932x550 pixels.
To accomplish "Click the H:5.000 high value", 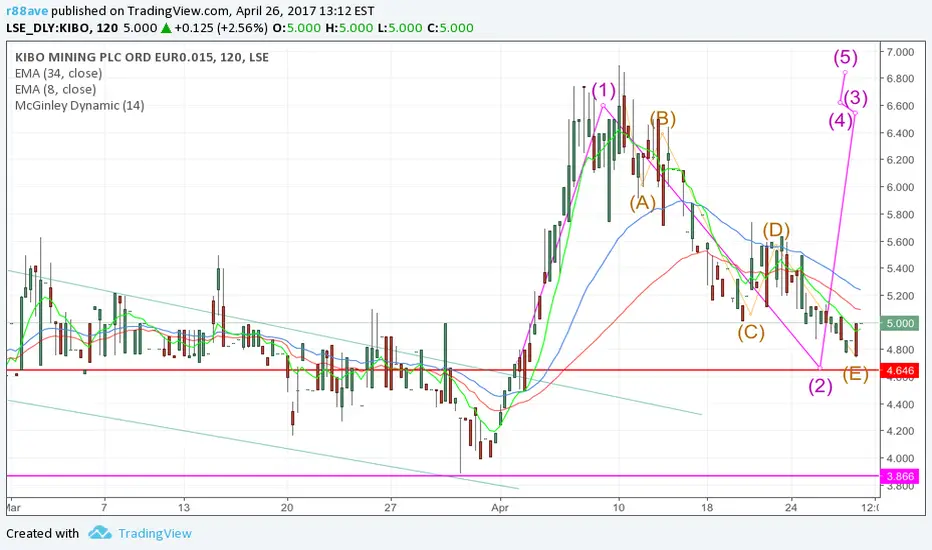I will pos(349,28).
